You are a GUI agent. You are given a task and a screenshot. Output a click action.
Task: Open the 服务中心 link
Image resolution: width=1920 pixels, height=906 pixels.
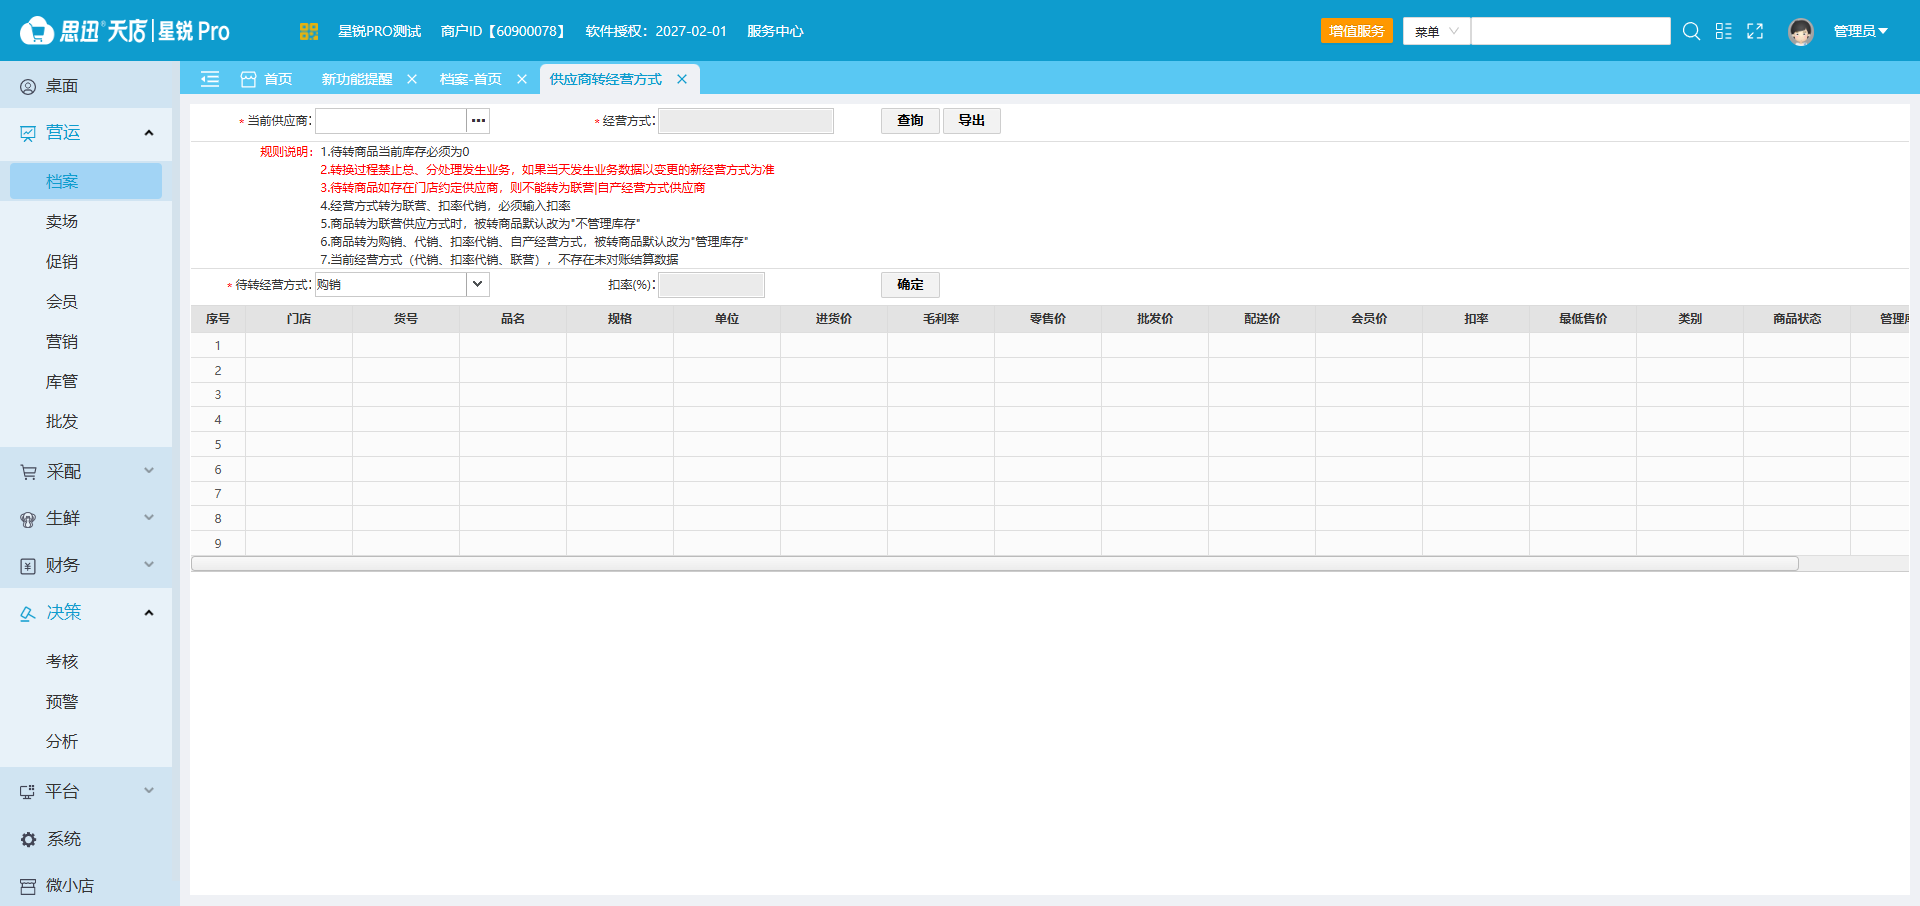tap(775, 31)
